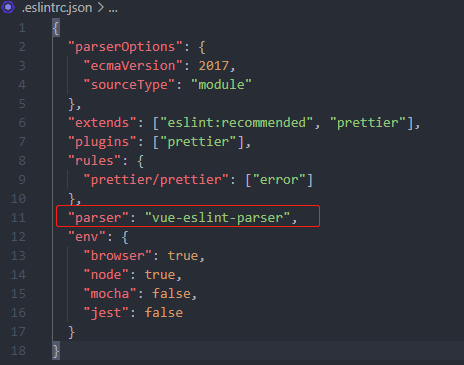Click the "parserOptions" key on line 2

point(125,47)
